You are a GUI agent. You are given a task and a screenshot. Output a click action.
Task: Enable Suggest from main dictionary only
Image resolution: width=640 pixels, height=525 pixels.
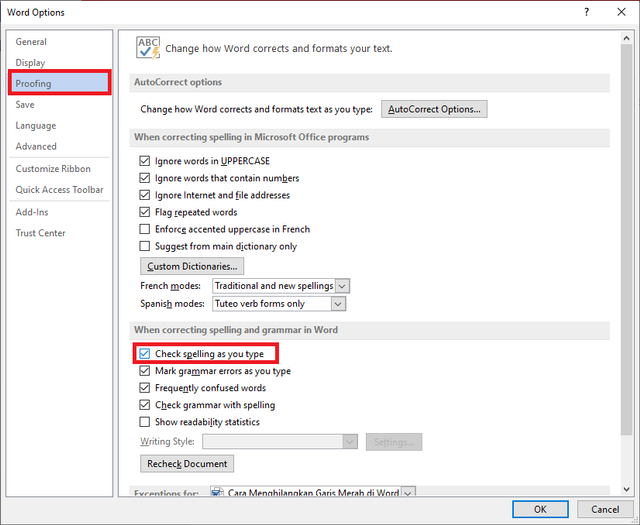tap(144, 246)
